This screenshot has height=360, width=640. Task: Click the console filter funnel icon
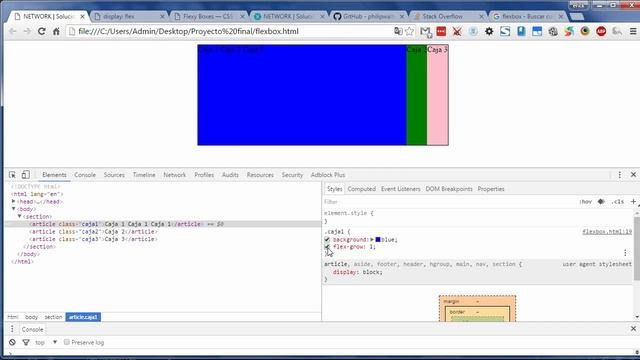pyautogui.click(x=26, y=342)
